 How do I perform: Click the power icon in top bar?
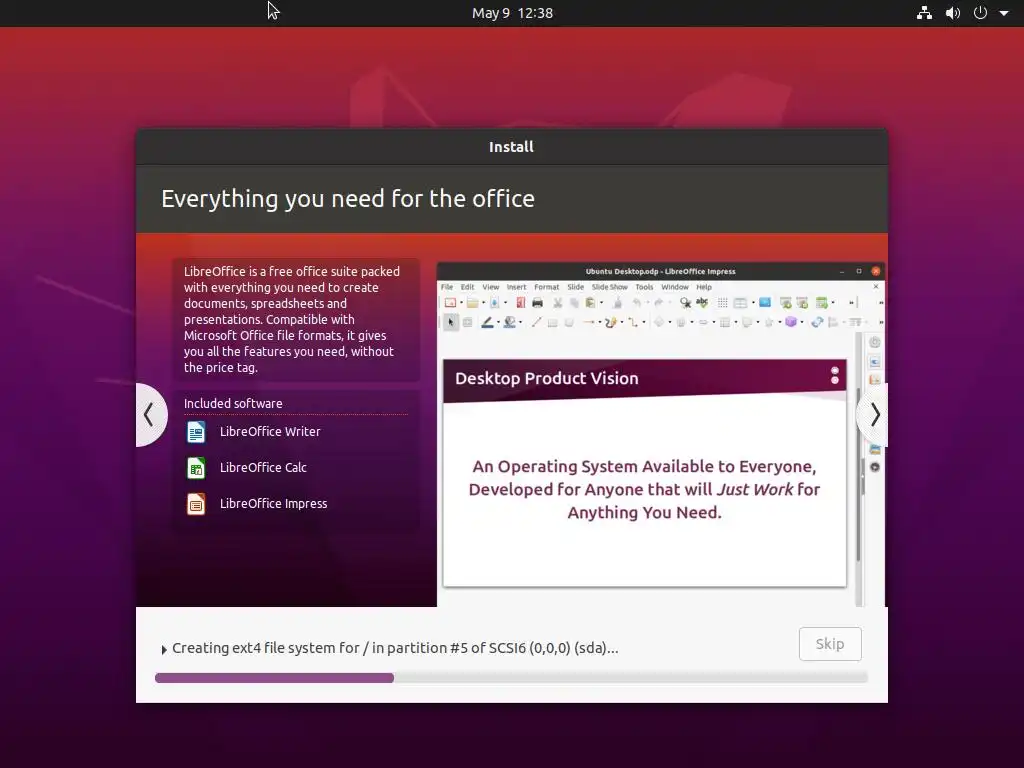point(980,13)
